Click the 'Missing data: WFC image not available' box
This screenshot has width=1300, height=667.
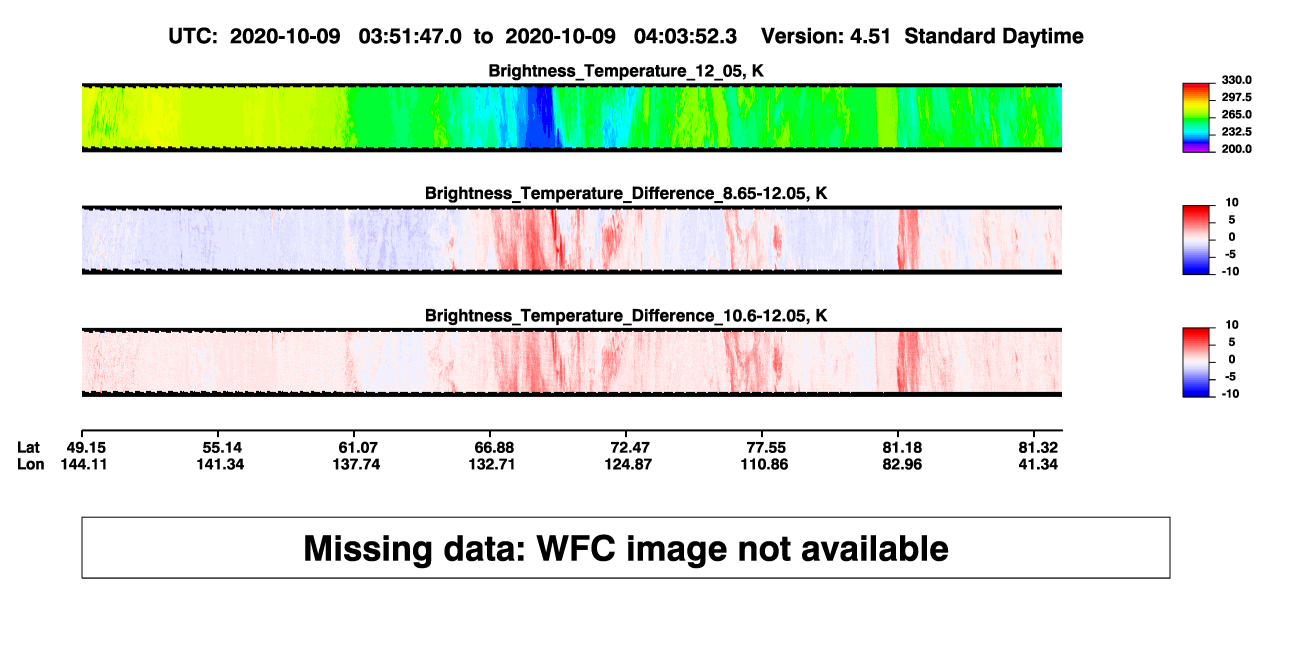pos(625,547)
